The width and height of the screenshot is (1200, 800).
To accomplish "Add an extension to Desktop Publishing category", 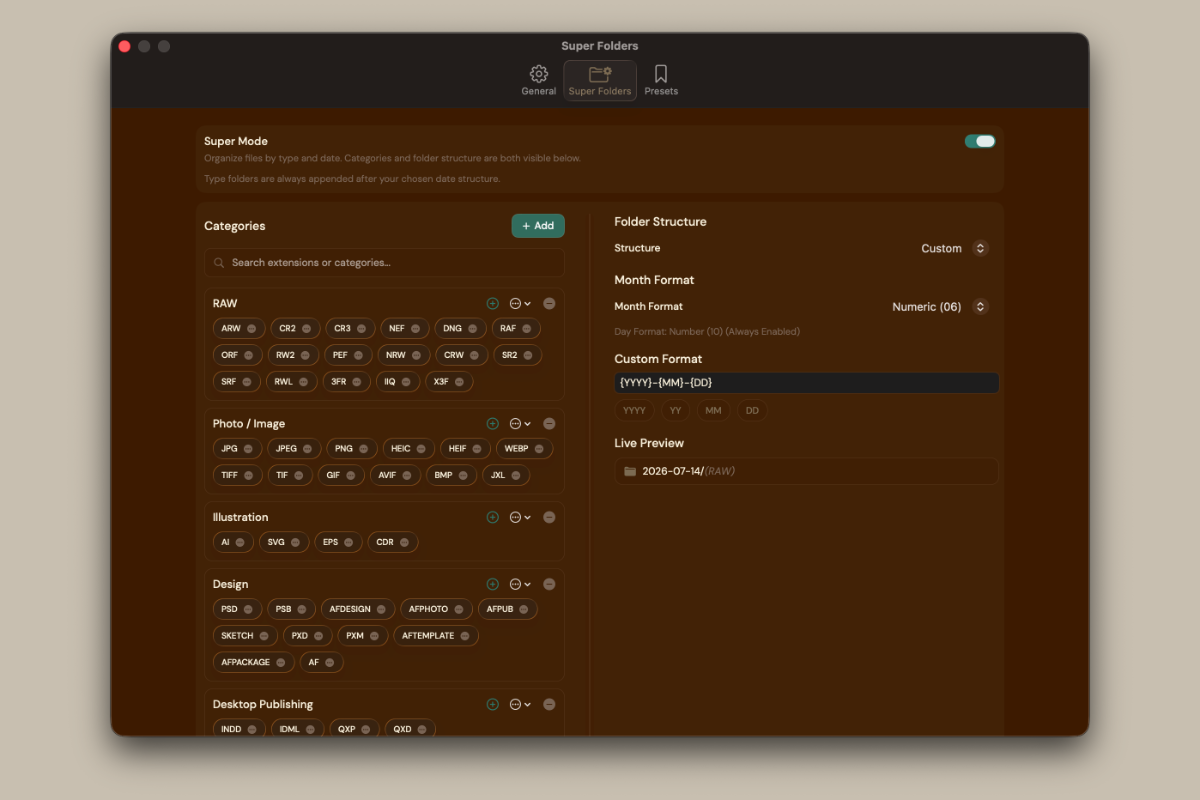I will tap(492, 704).
